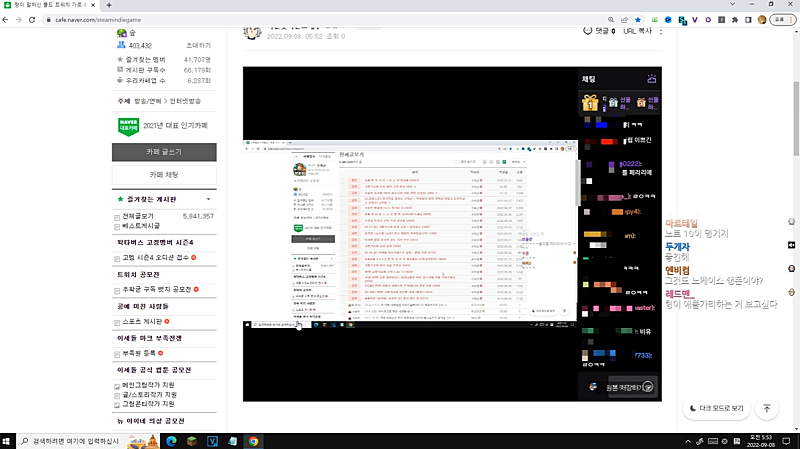Open the zoom magnifier in address bar
Viewport: 800px width, 449px height.
tap(611, 20)
